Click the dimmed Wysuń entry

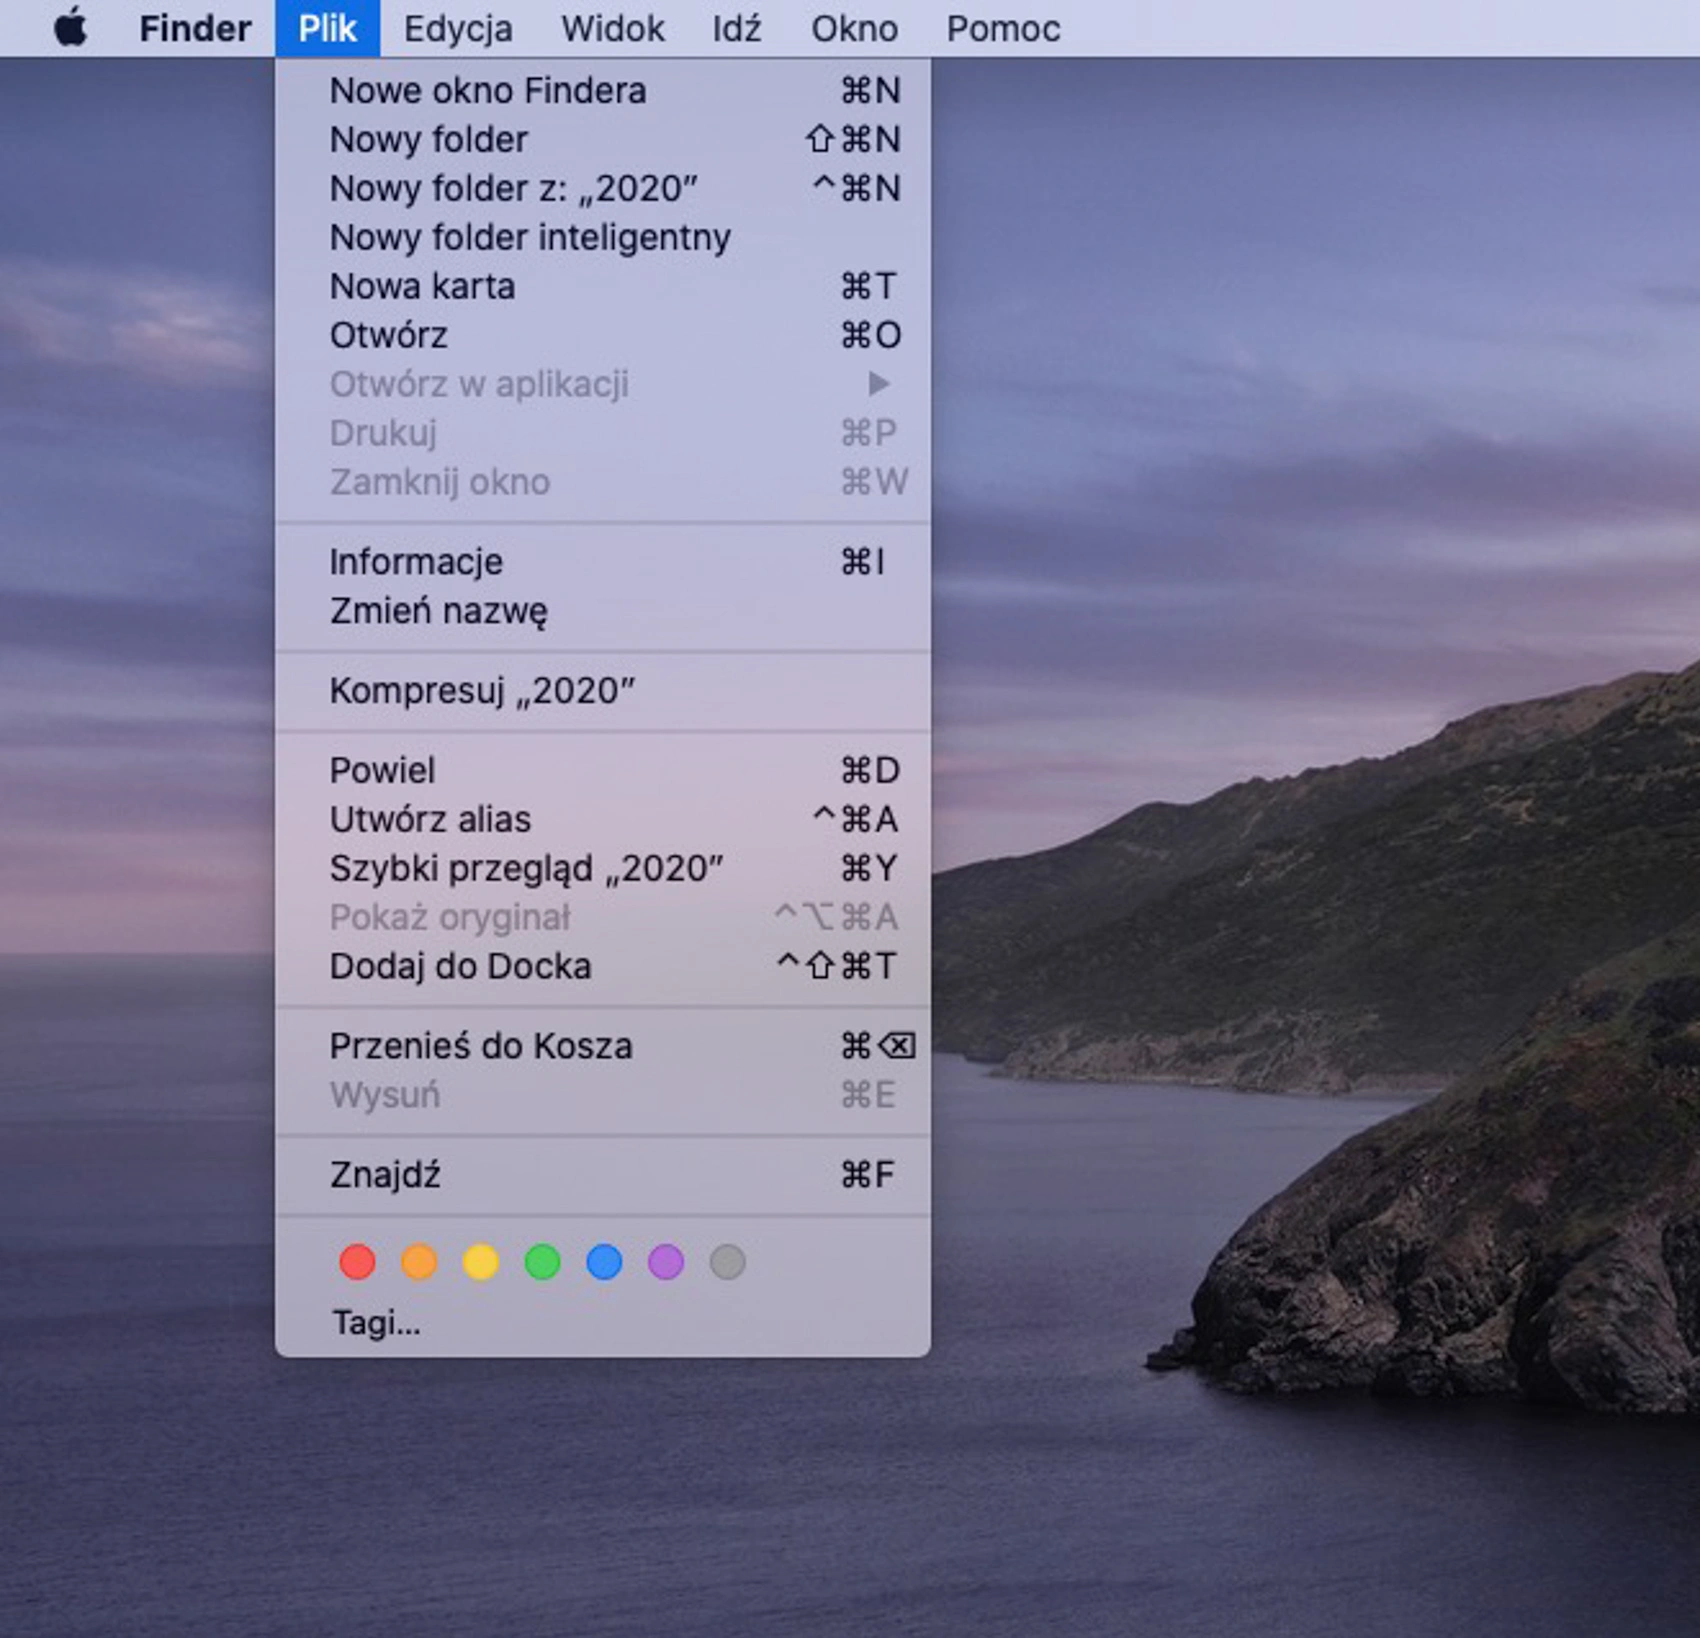click(603, 1096)
